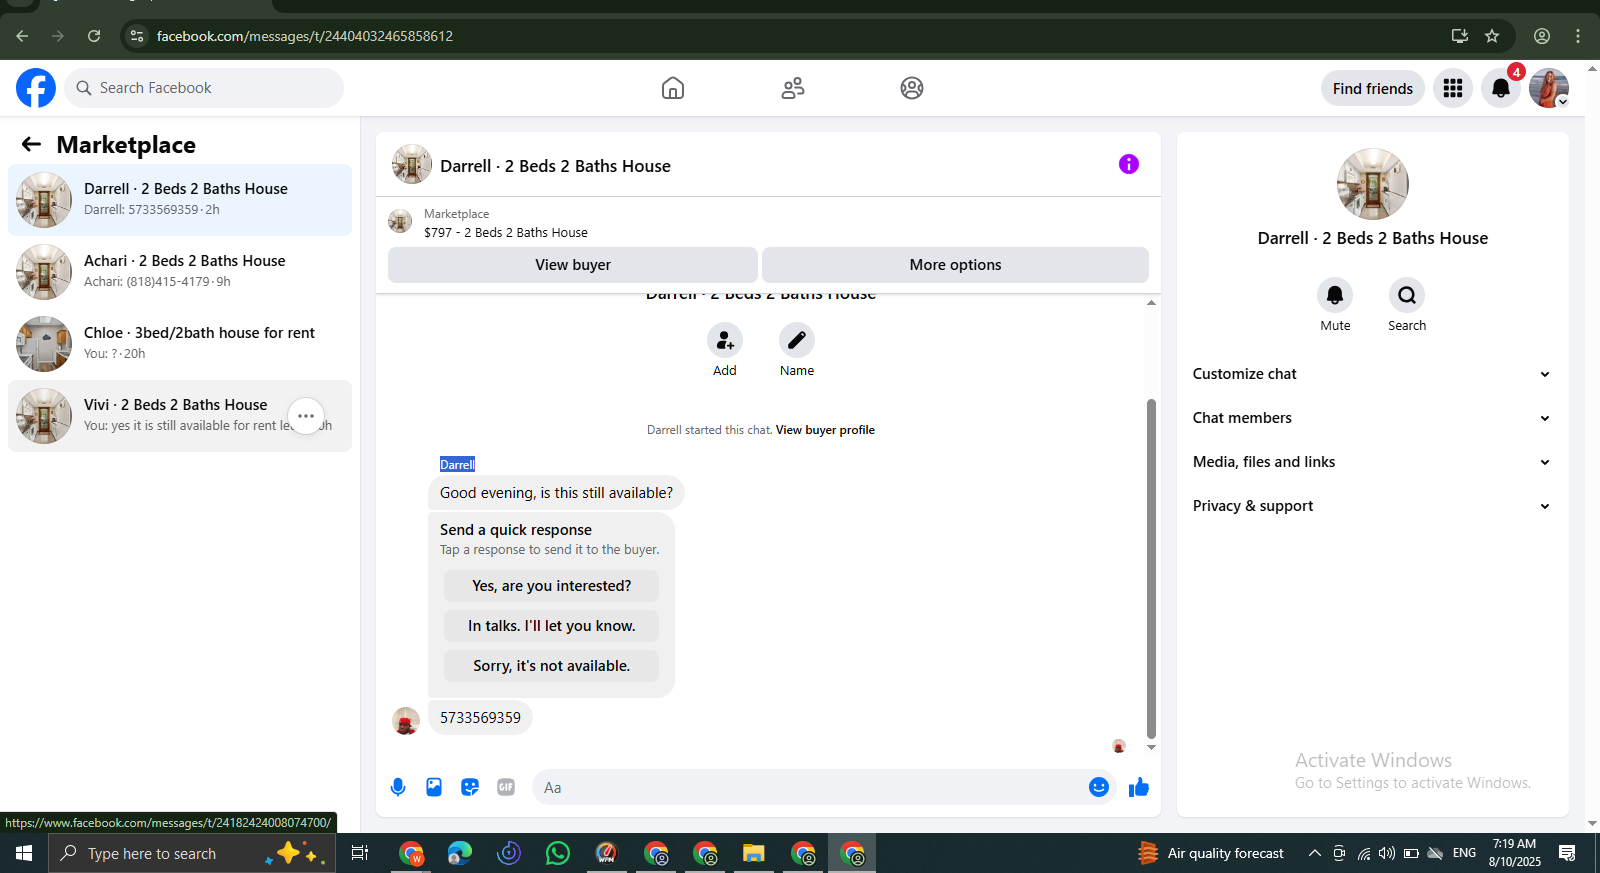Open the conversation information icon
1600x873 pixels.
1129,164
